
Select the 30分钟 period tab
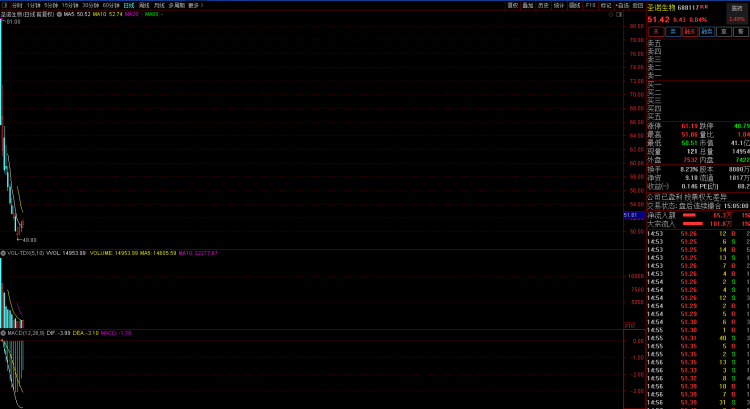coord(90,5)
